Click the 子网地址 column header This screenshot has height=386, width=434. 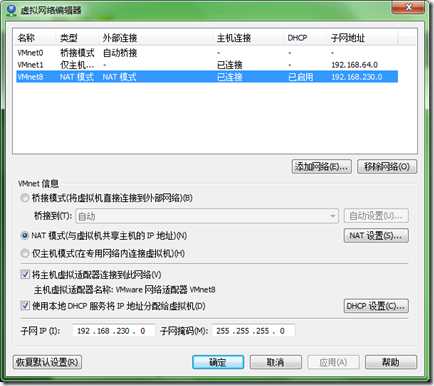point(363,38)
